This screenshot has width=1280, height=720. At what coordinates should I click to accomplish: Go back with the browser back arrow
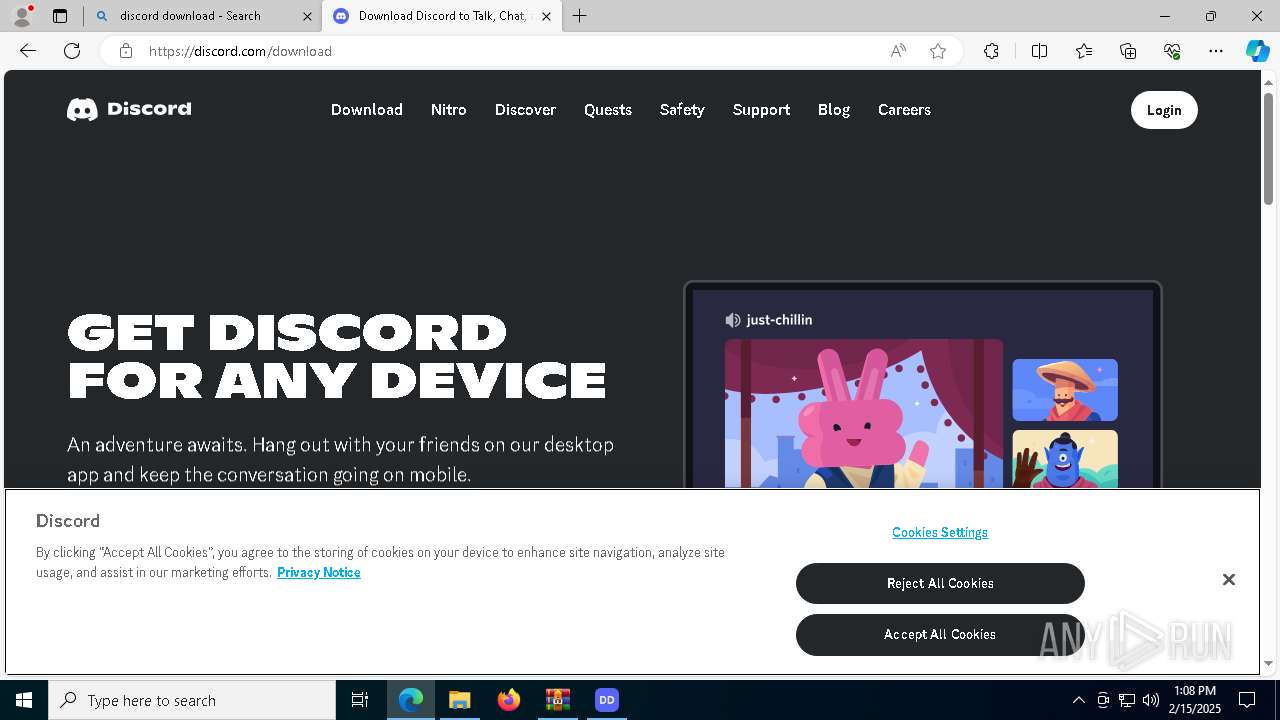pos(28,51)
